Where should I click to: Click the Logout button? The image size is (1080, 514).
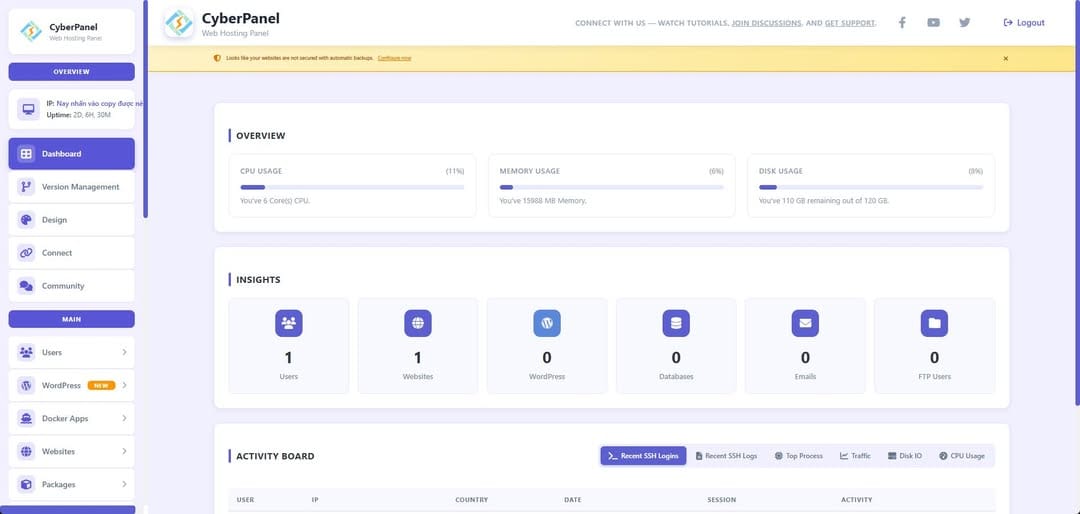click(1024, 22)
